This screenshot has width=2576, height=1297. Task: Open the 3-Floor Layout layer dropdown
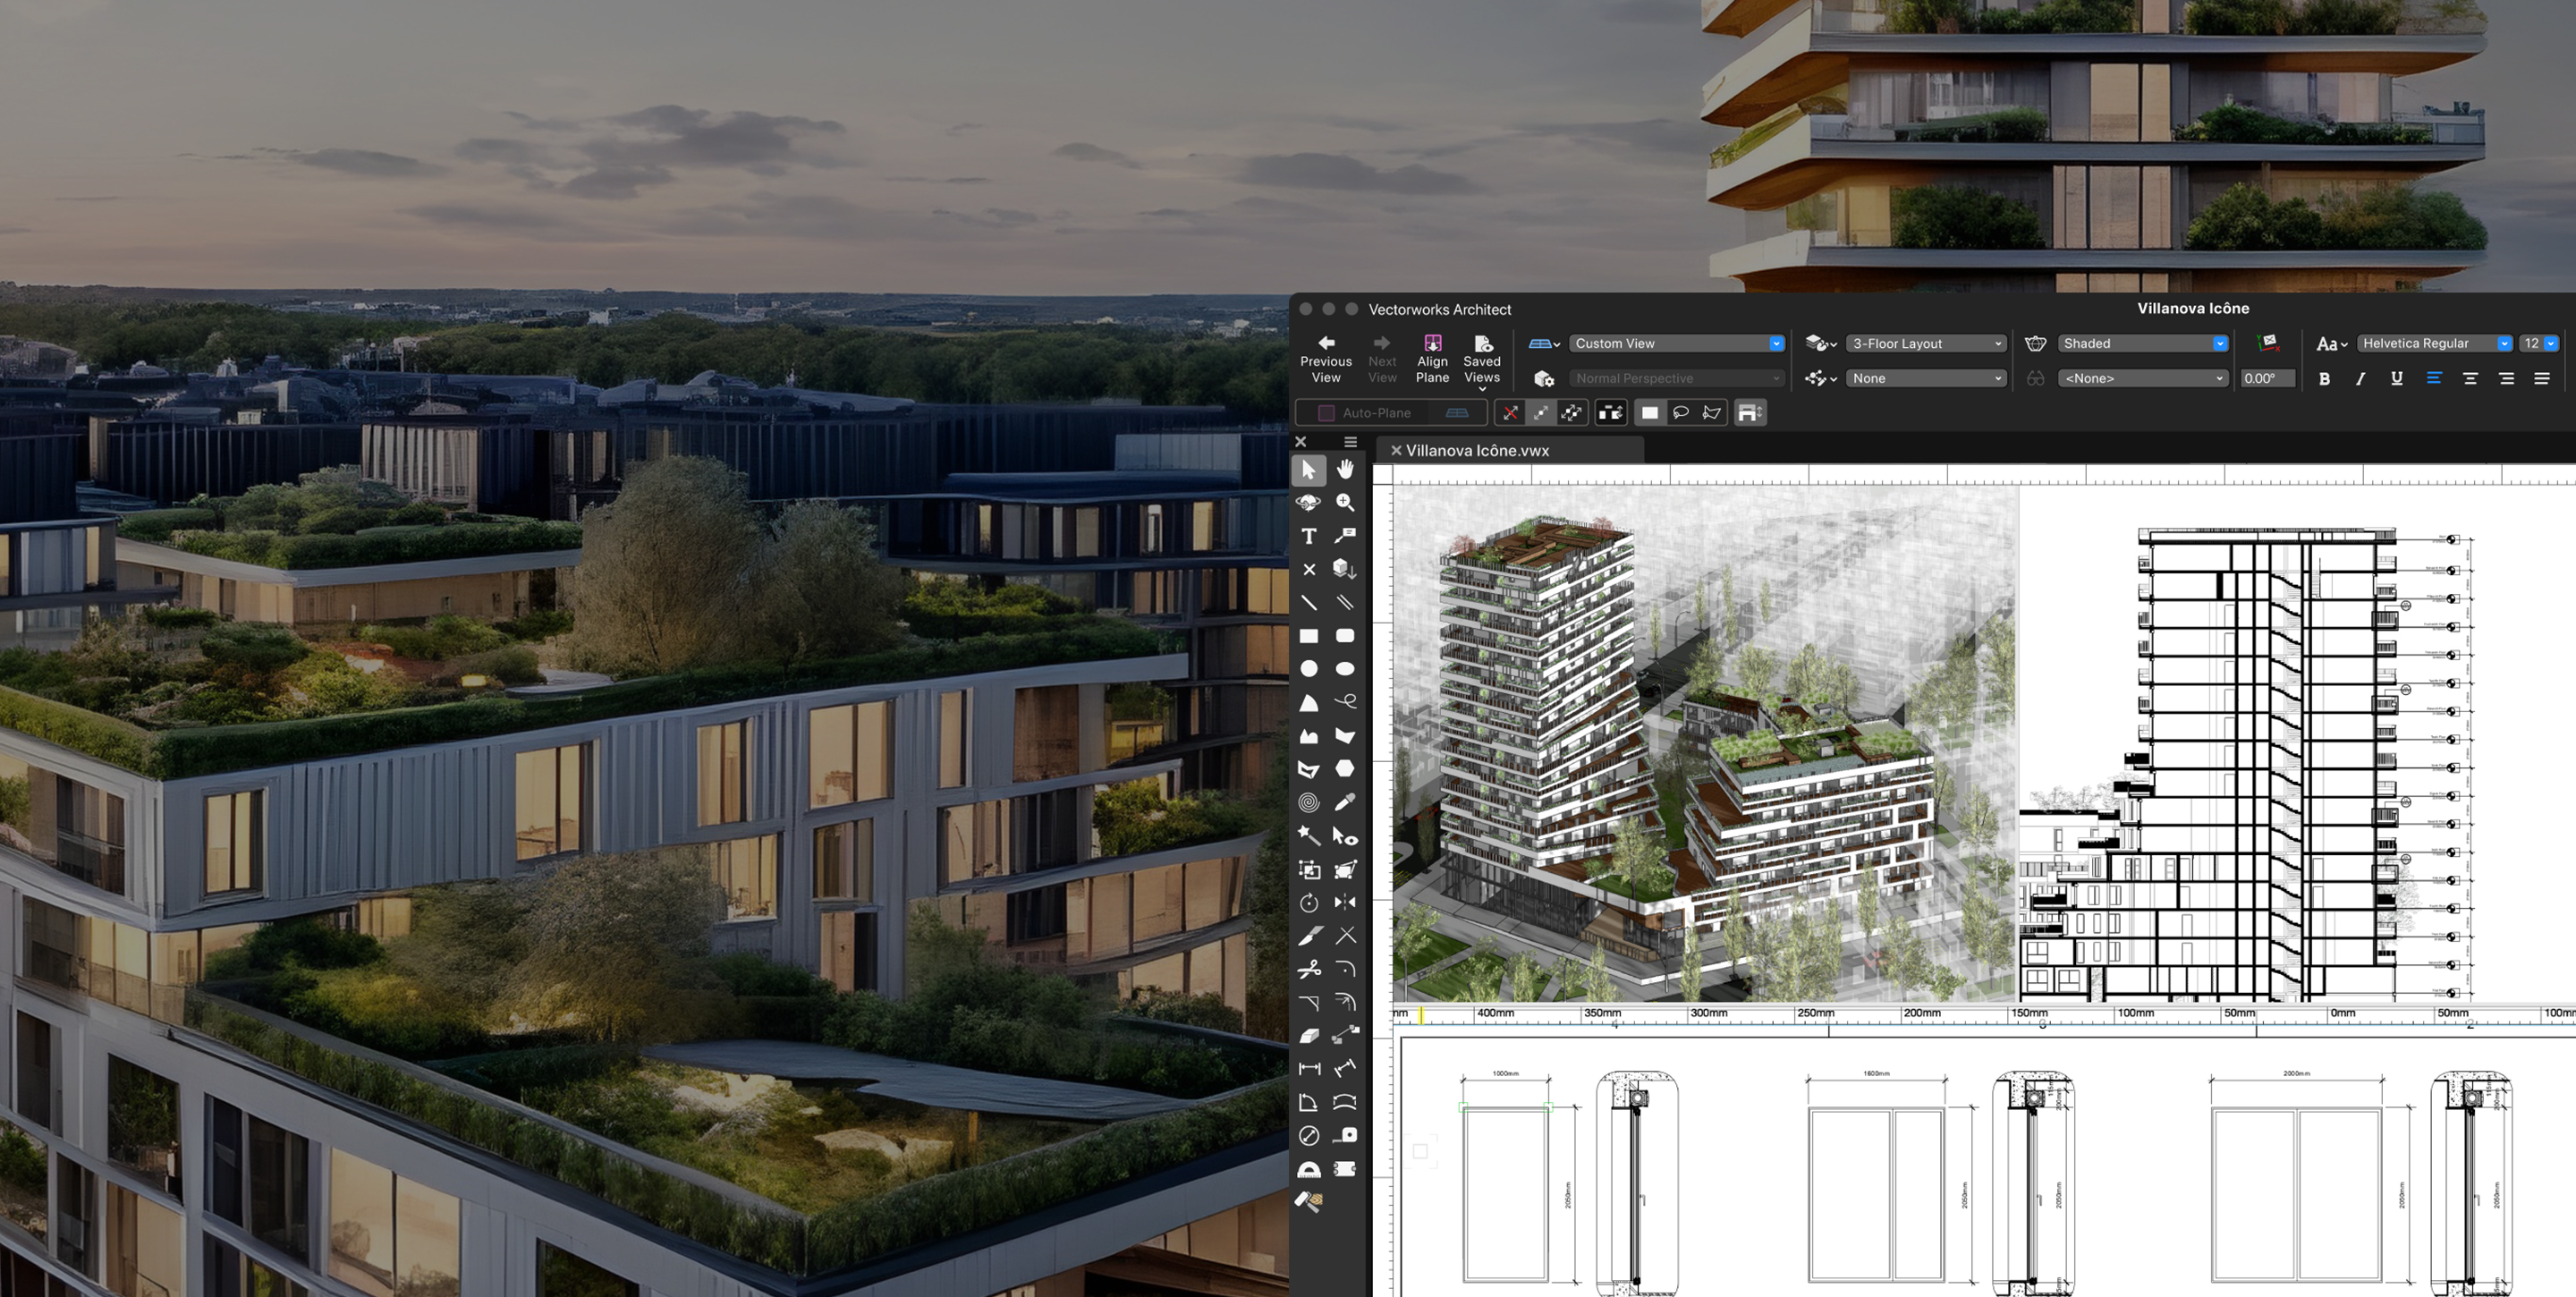click(1925, 343)
